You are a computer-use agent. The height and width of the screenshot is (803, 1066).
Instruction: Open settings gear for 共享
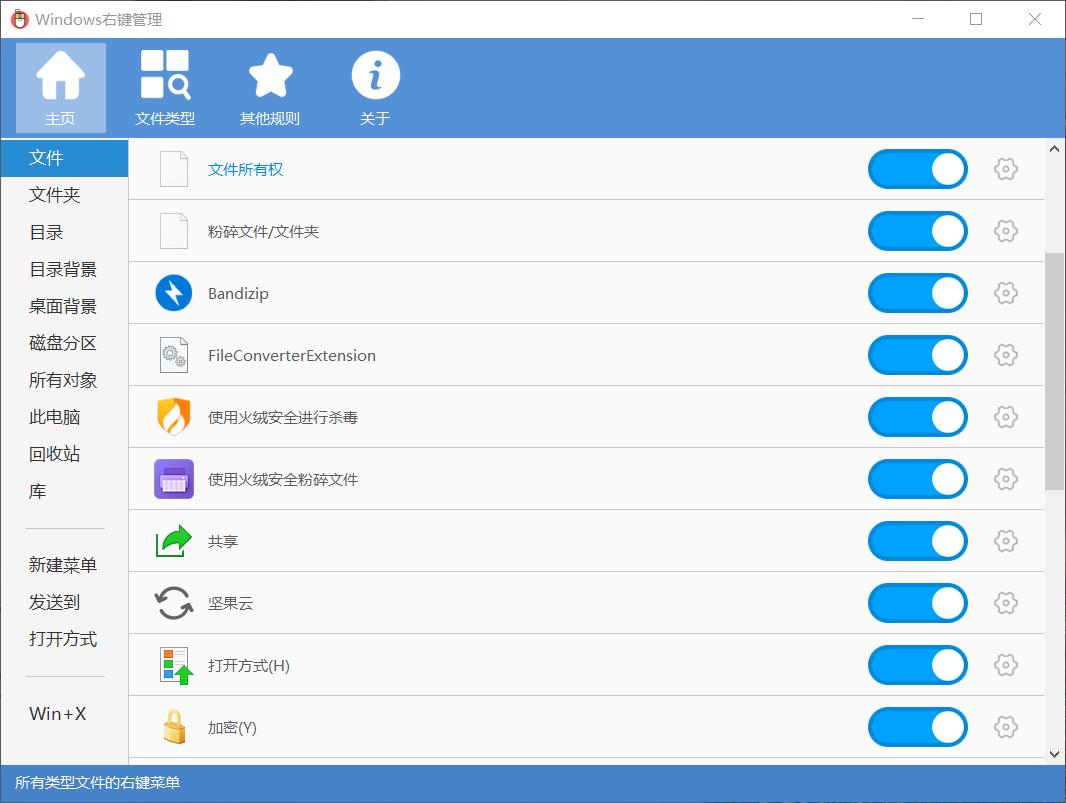[x=1005, y=541]
